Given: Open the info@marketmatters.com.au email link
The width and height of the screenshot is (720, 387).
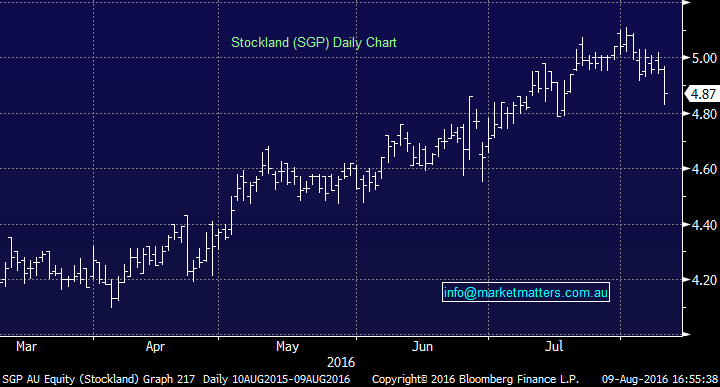Looking at the screenshot, I should tap(526, 292).
